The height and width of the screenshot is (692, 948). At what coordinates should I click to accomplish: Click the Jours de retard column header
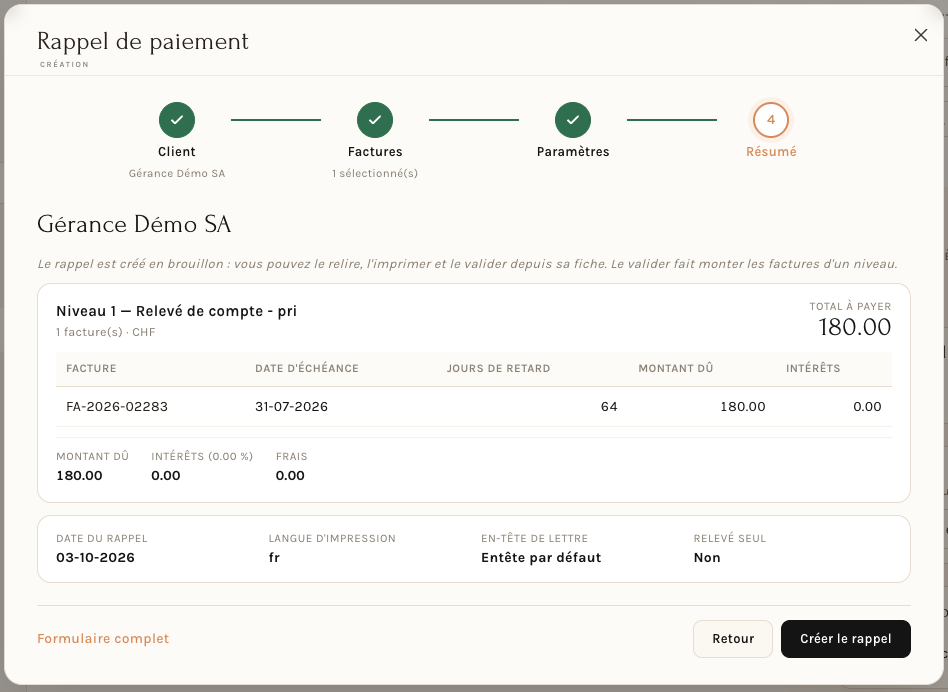(498, 369)
